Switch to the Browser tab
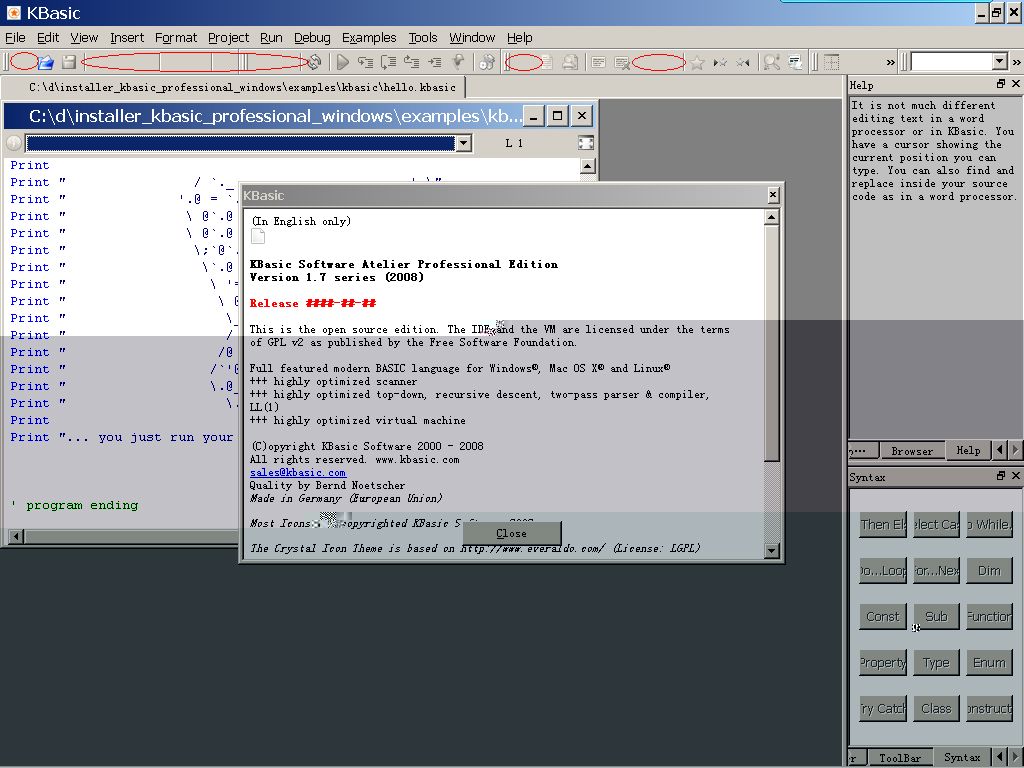This screenshot has width=1024, height=768. [x=912, y=451]
